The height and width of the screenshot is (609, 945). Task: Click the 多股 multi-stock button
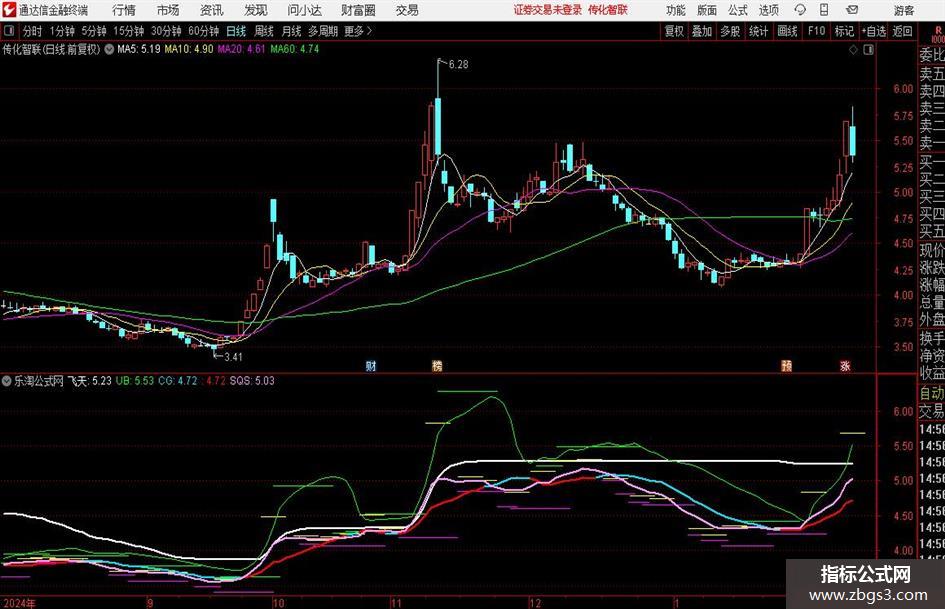tap(730, 31)
